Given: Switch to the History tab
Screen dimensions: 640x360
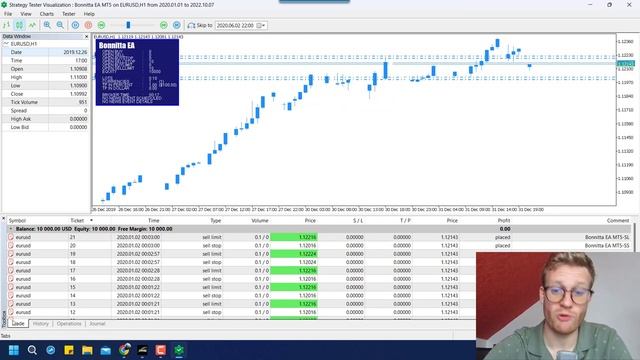Looking at the screenshot, I should [x=40, y=323].
